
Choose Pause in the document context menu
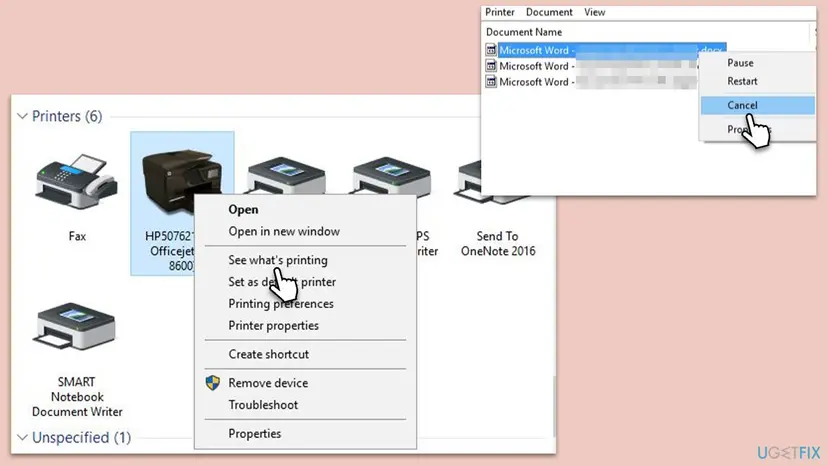(x=758, y=63)
